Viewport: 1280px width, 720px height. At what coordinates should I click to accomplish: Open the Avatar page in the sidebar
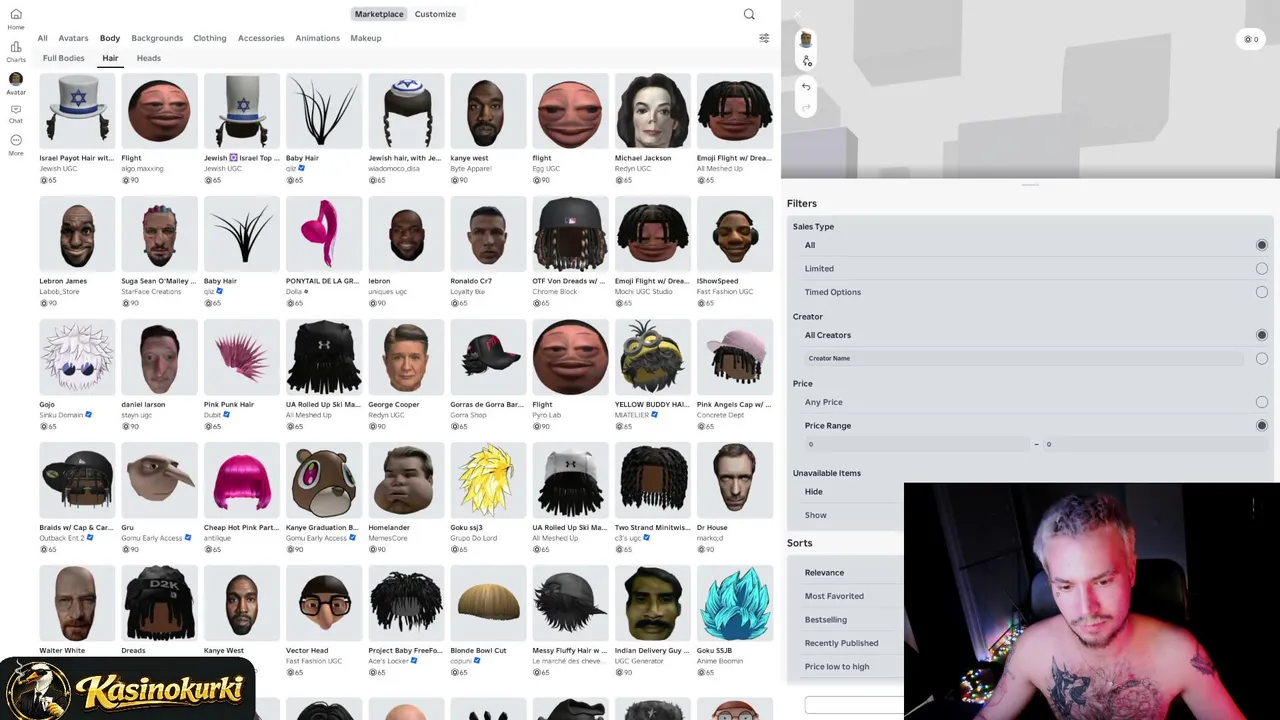16,83
